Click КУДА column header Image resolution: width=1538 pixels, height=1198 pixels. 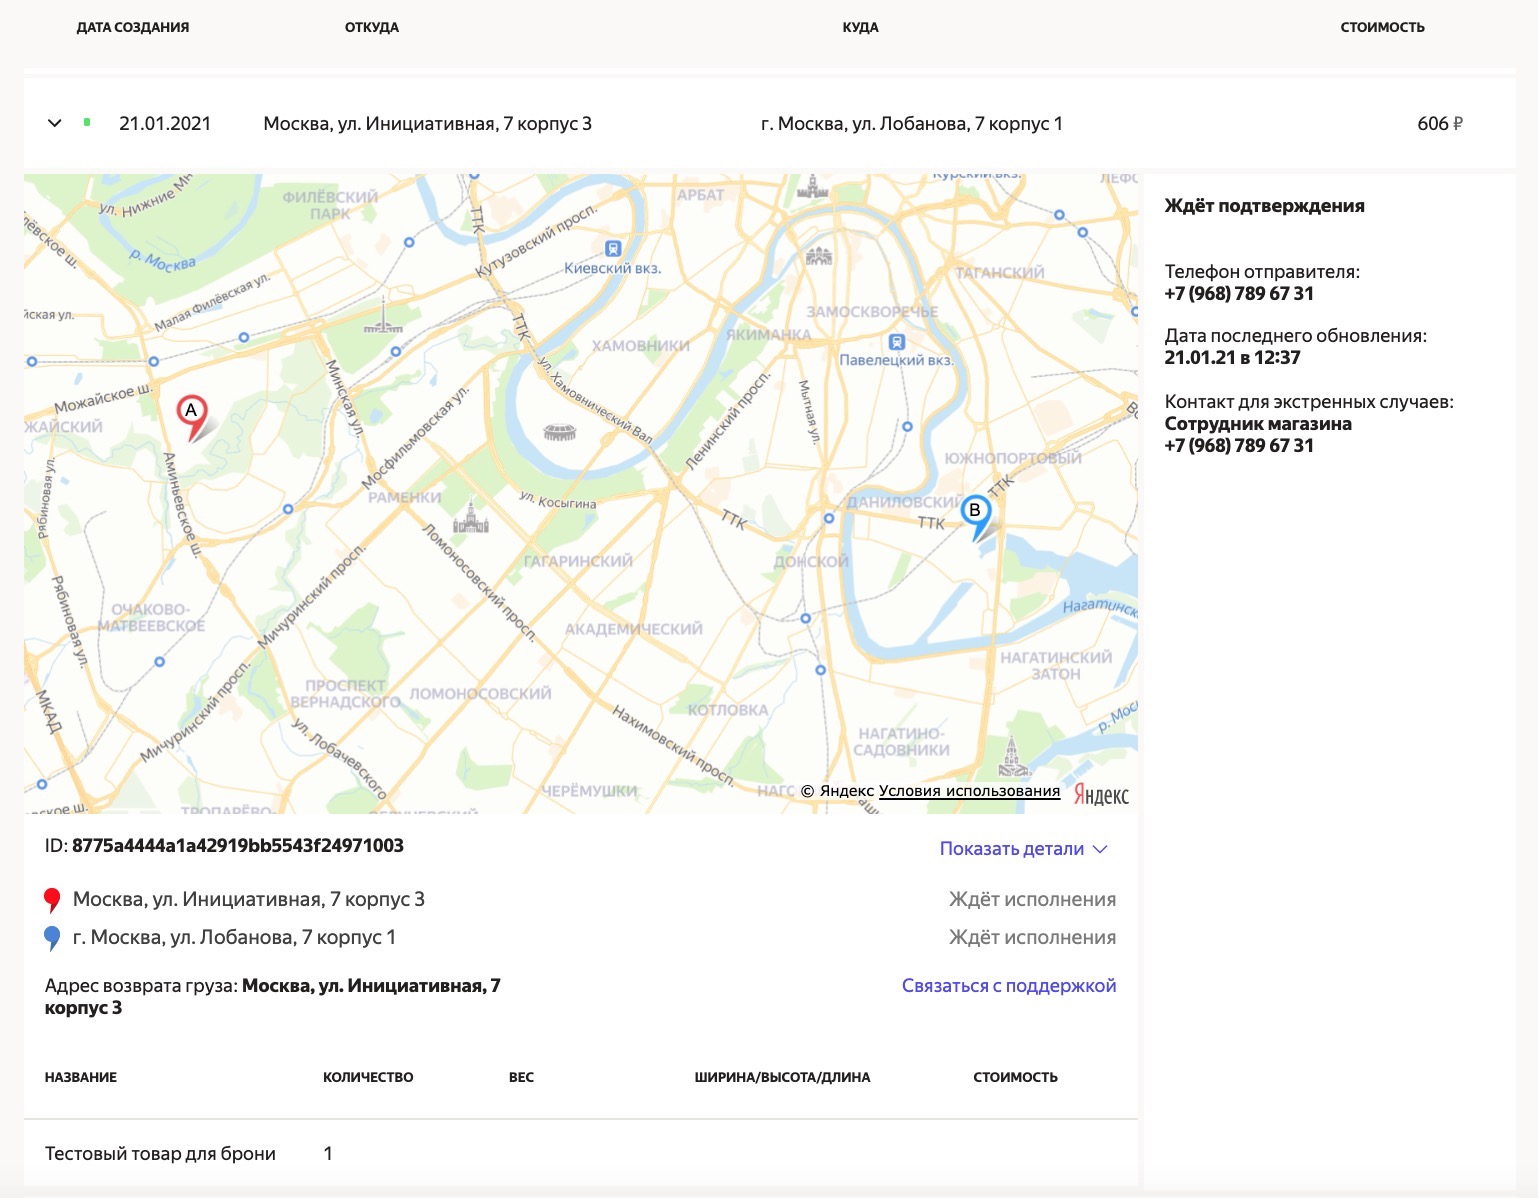click(x=860, y=27)
